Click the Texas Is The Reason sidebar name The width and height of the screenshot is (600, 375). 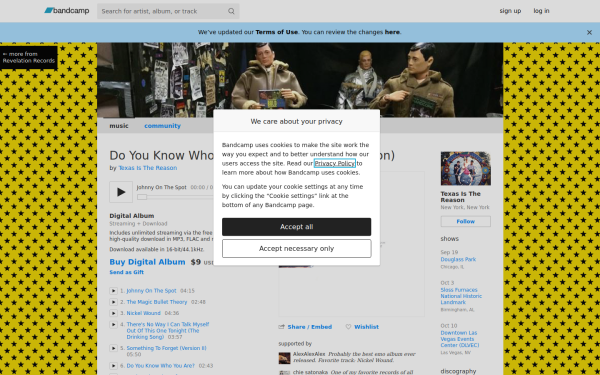click(460, 197)
